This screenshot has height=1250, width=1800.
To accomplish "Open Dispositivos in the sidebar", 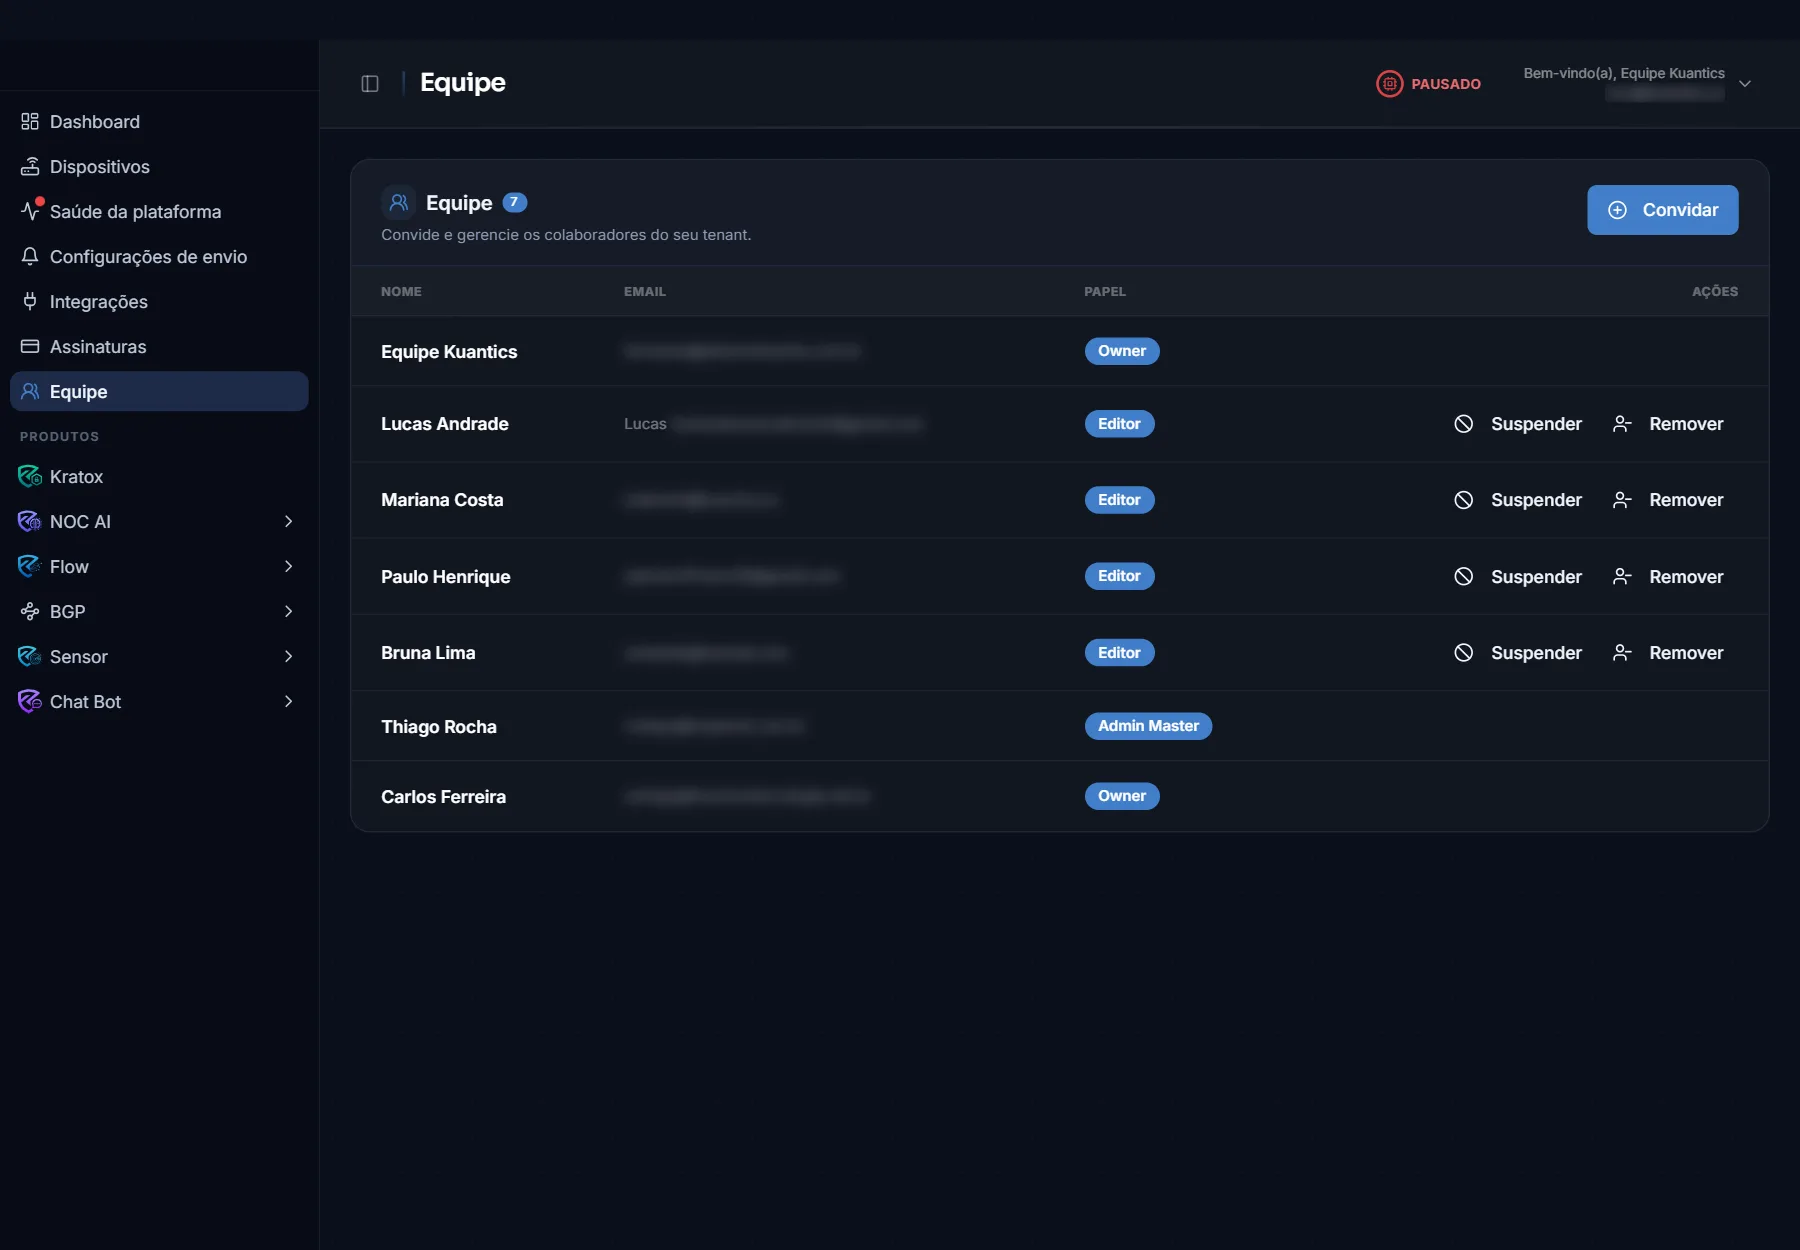I will [159, 167].
